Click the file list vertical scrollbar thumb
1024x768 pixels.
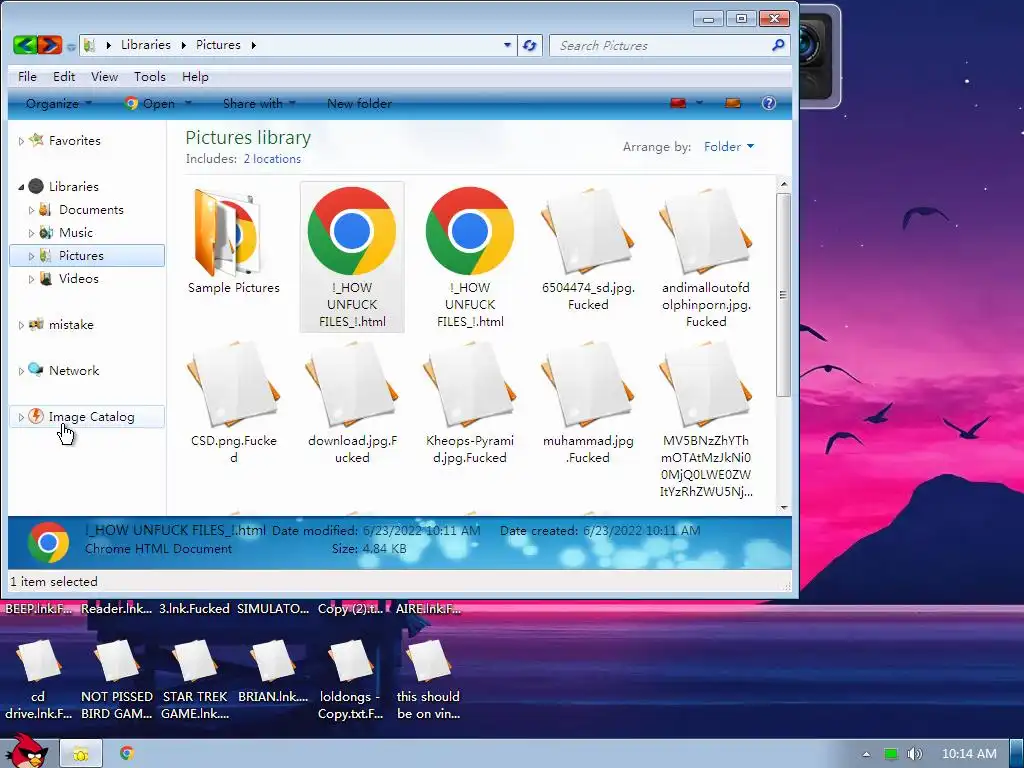pyautogui.click(x=783, y=294)
